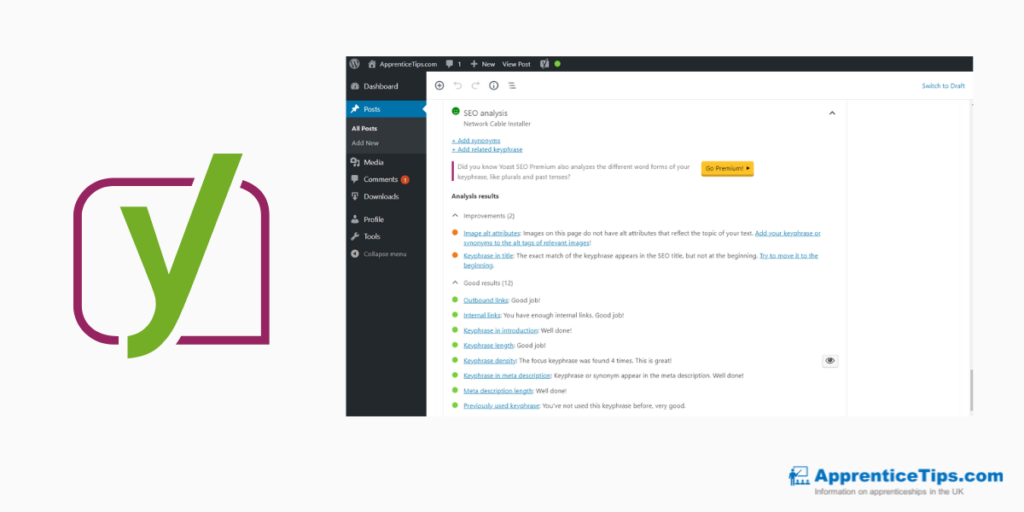
Task: Click the Network Cable Installer keyphrase text
Action: 497,123
